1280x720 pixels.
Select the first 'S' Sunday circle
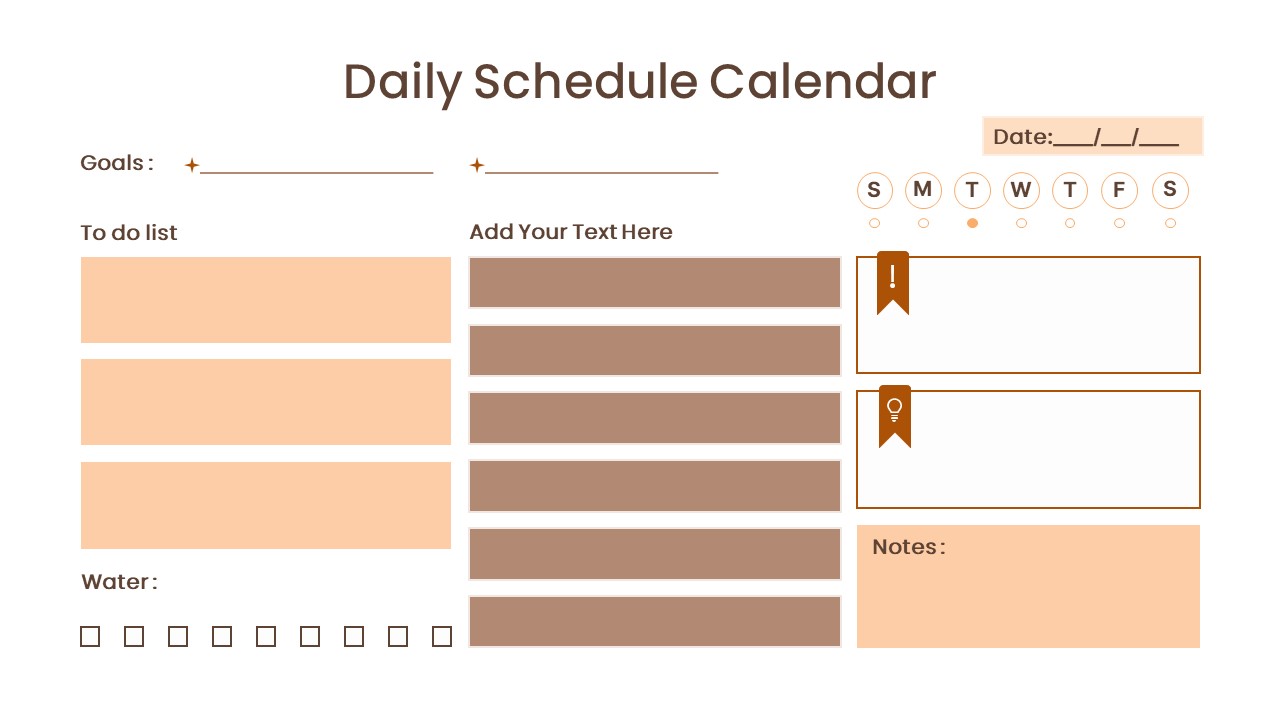[x=874, y=190]
